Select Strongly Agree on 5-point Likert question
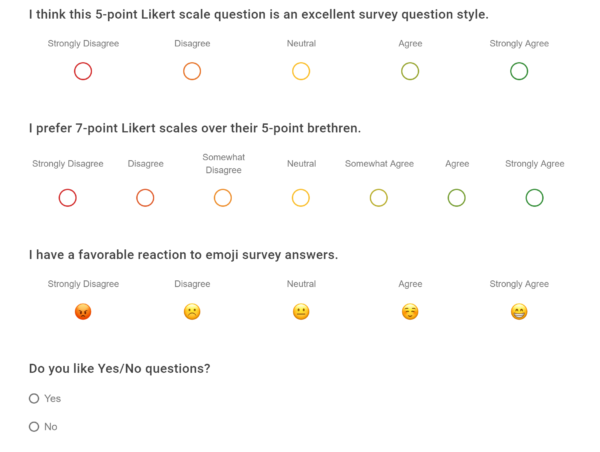 tap(519, 71)
